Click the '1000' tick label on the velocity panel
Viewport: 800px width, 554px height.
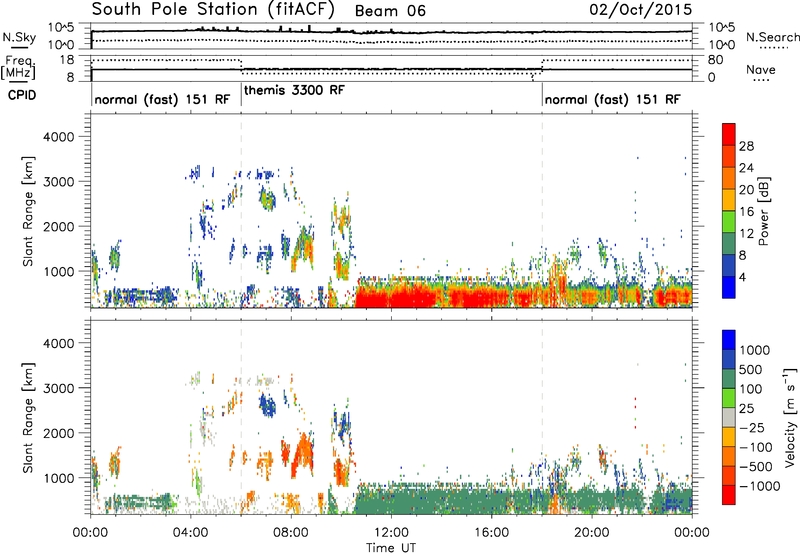pos(58,478)
